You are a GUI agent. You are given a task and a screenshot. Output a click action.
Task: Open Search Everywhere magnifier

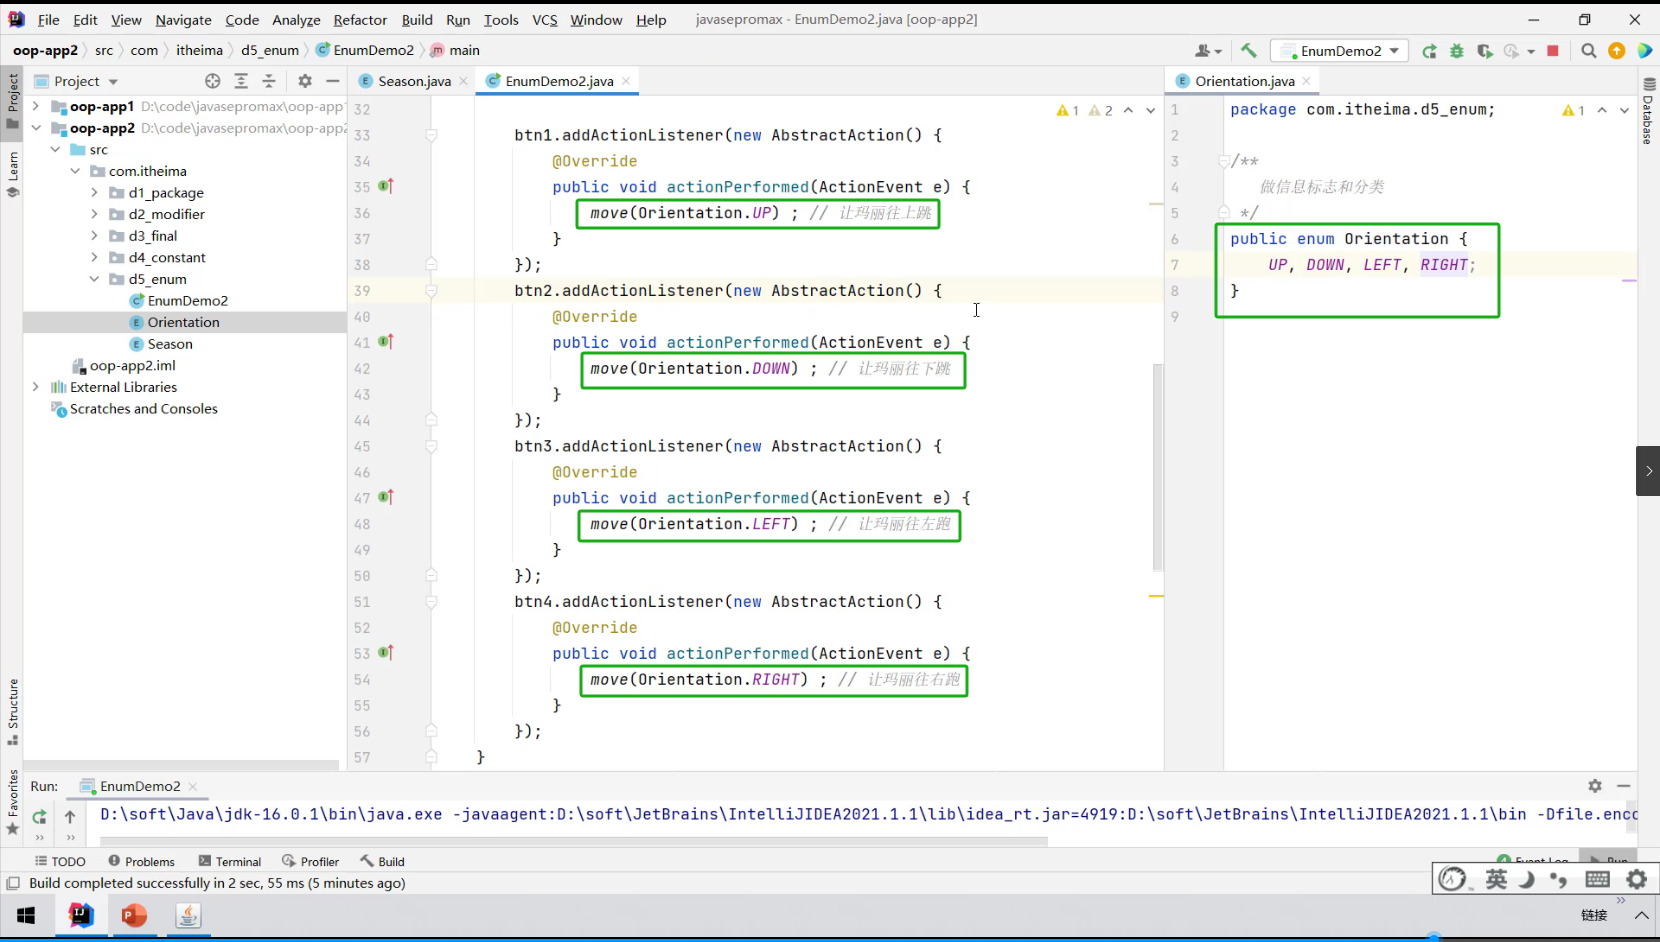point(1588,51)
